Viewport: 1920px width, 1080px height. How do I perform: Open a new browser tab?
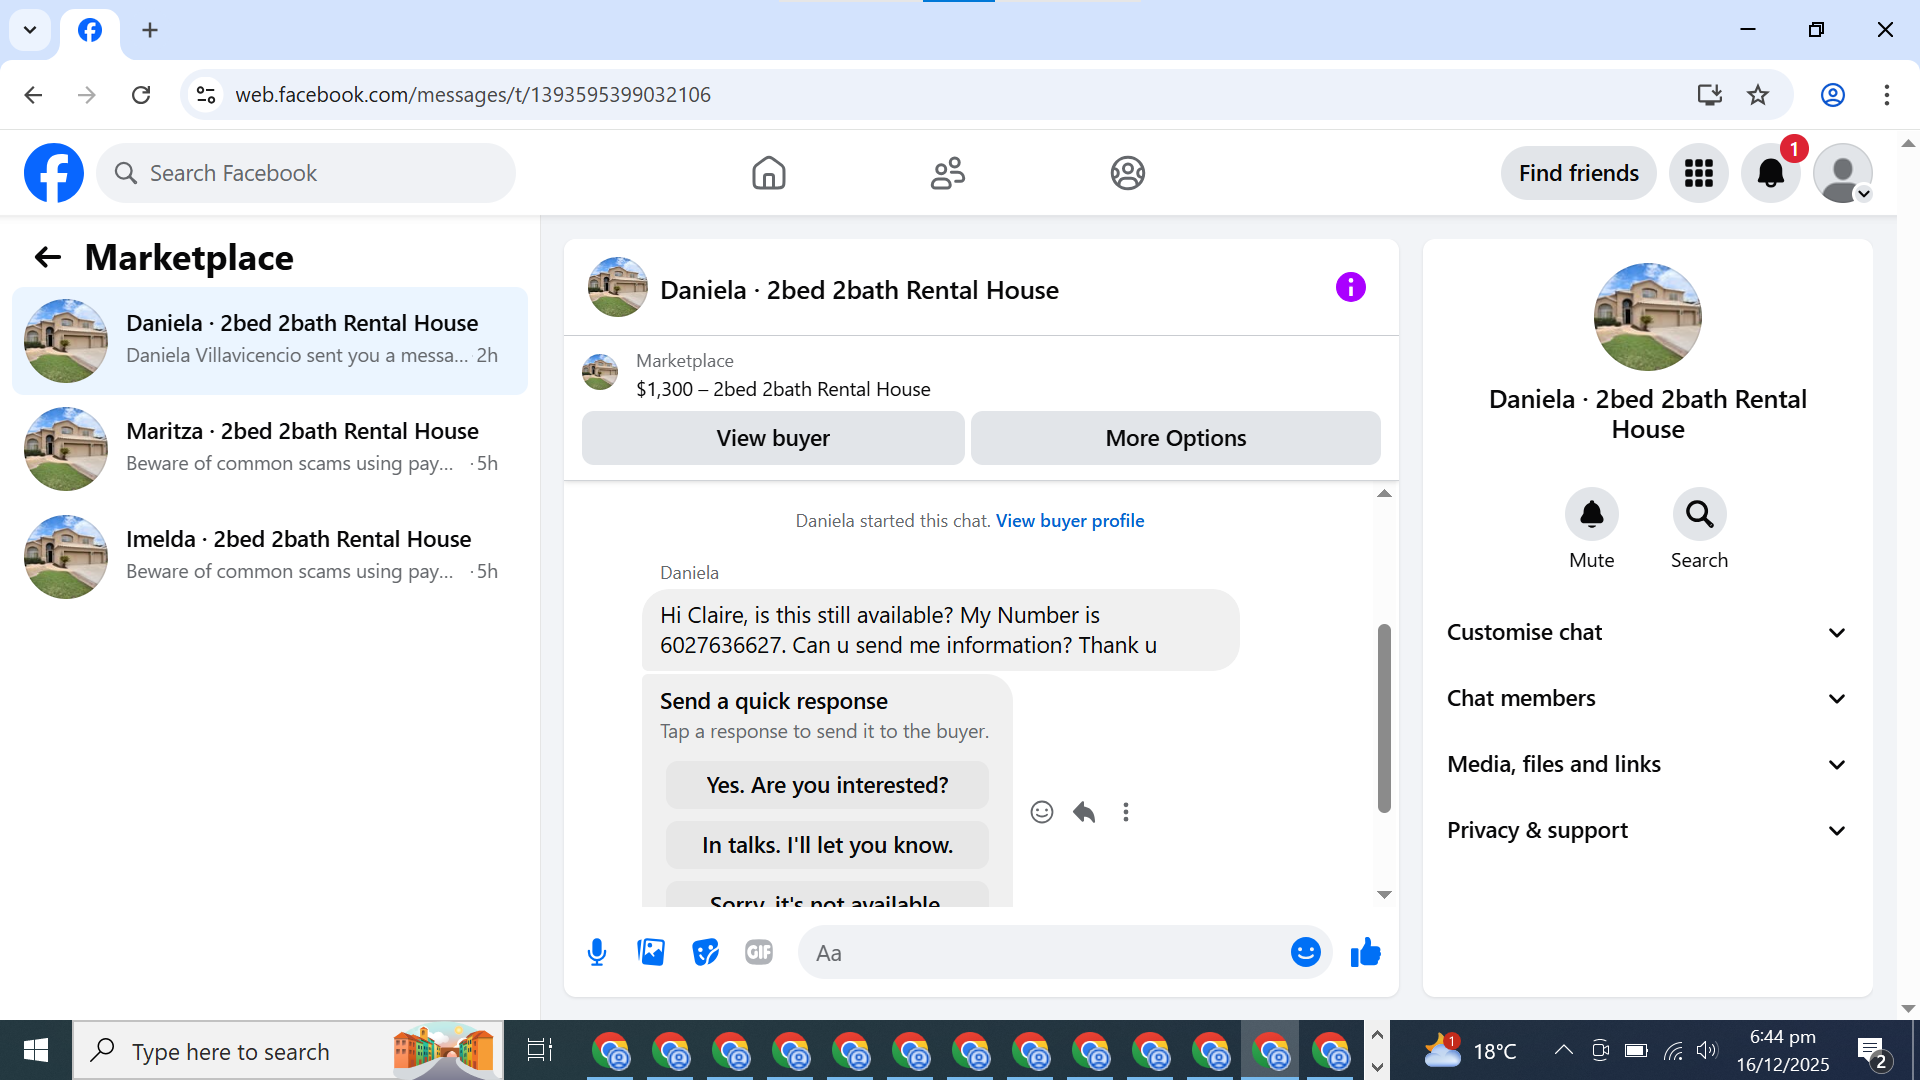[x=150, y=30]
